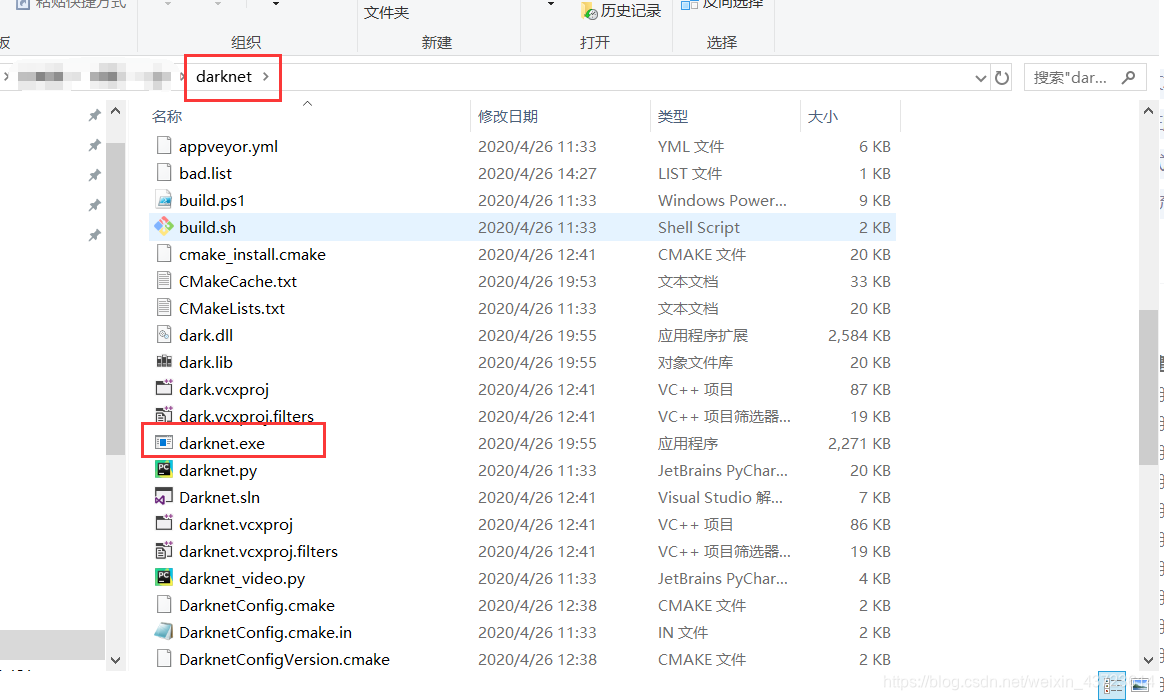This screenshot has height=700, width=1164.
Task: Click the dark.vcxproj project icon
Action: pyautogui.click(x=164, y=388)
